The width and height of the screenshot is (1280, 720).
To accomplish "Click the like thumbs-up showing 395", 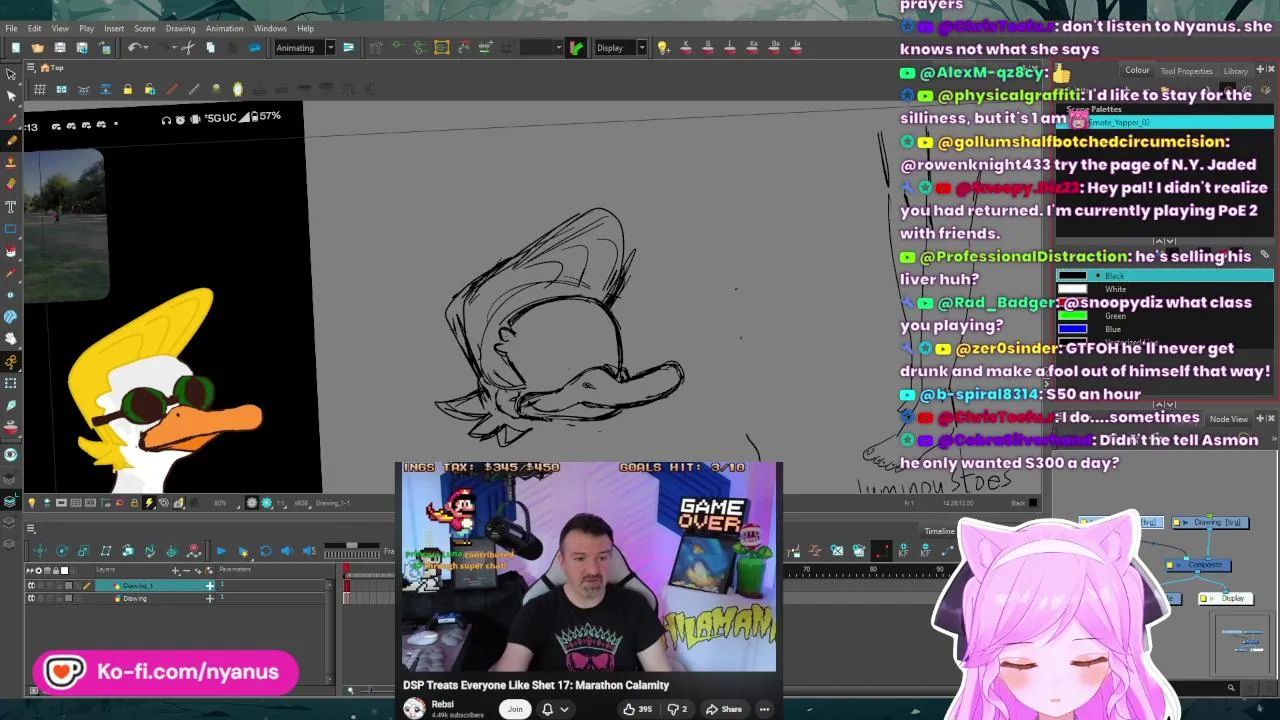I will click(x=636, y=709).
